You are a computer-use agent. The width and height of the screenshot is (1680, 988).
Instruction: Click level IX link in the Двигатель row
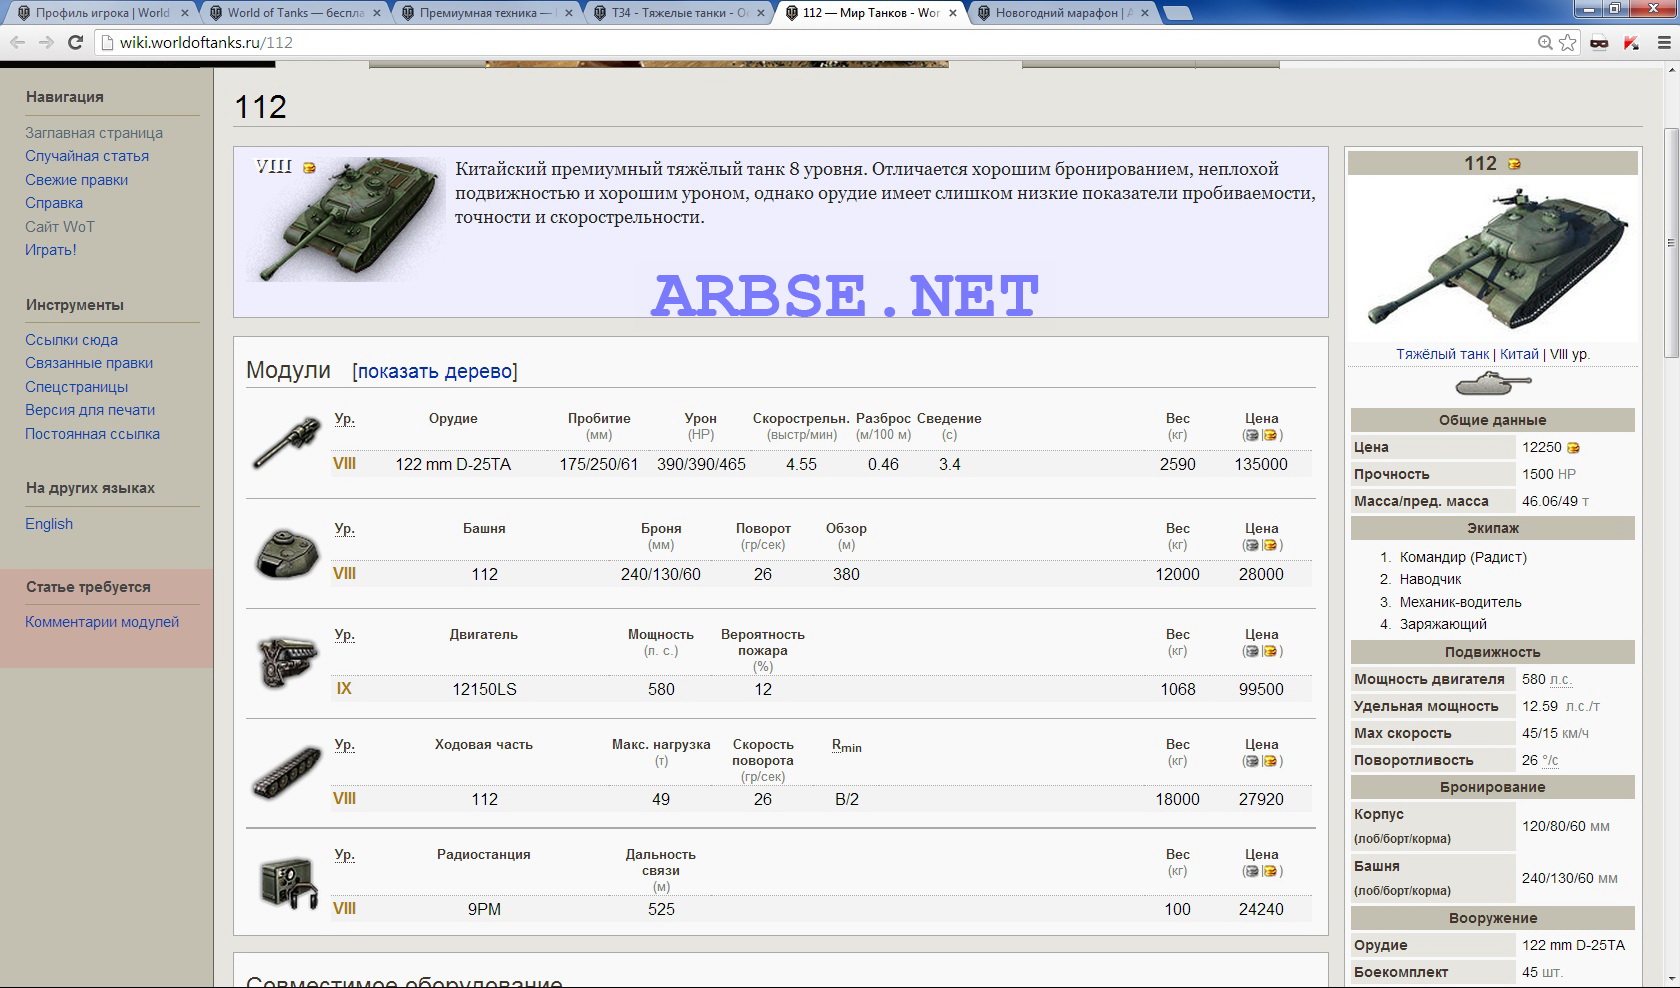click(x=344, y=689)
